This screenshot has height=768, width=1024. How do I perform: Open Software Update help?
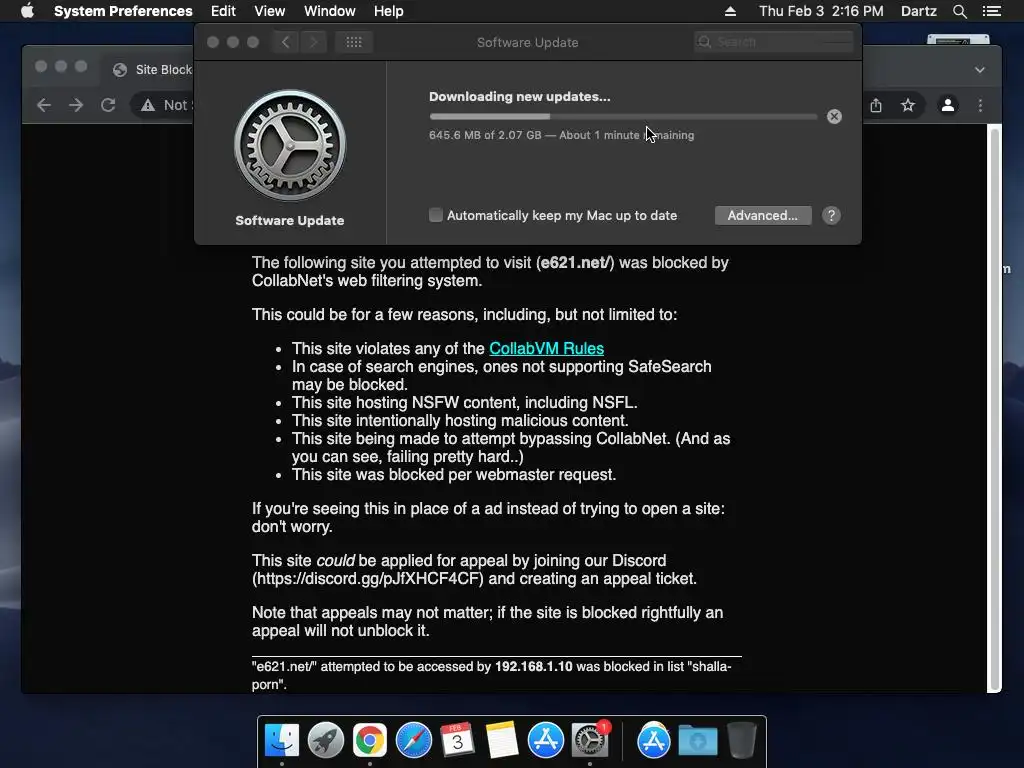(x=831, y=216)
